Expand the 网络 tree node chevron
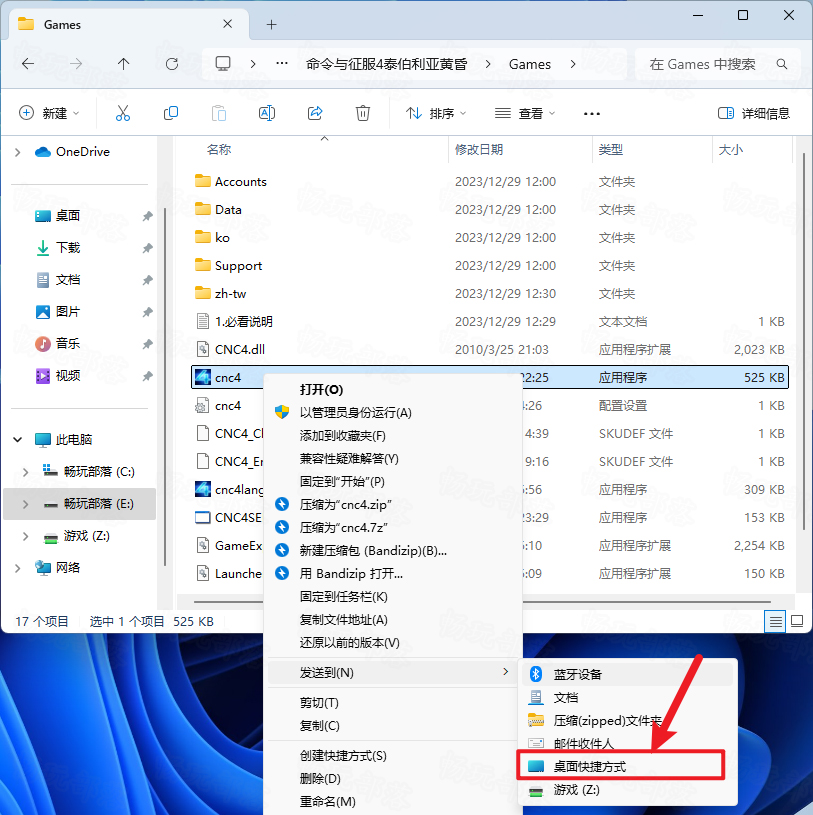The height and width of the screenshot is (815, 813). tap(18, 568)
